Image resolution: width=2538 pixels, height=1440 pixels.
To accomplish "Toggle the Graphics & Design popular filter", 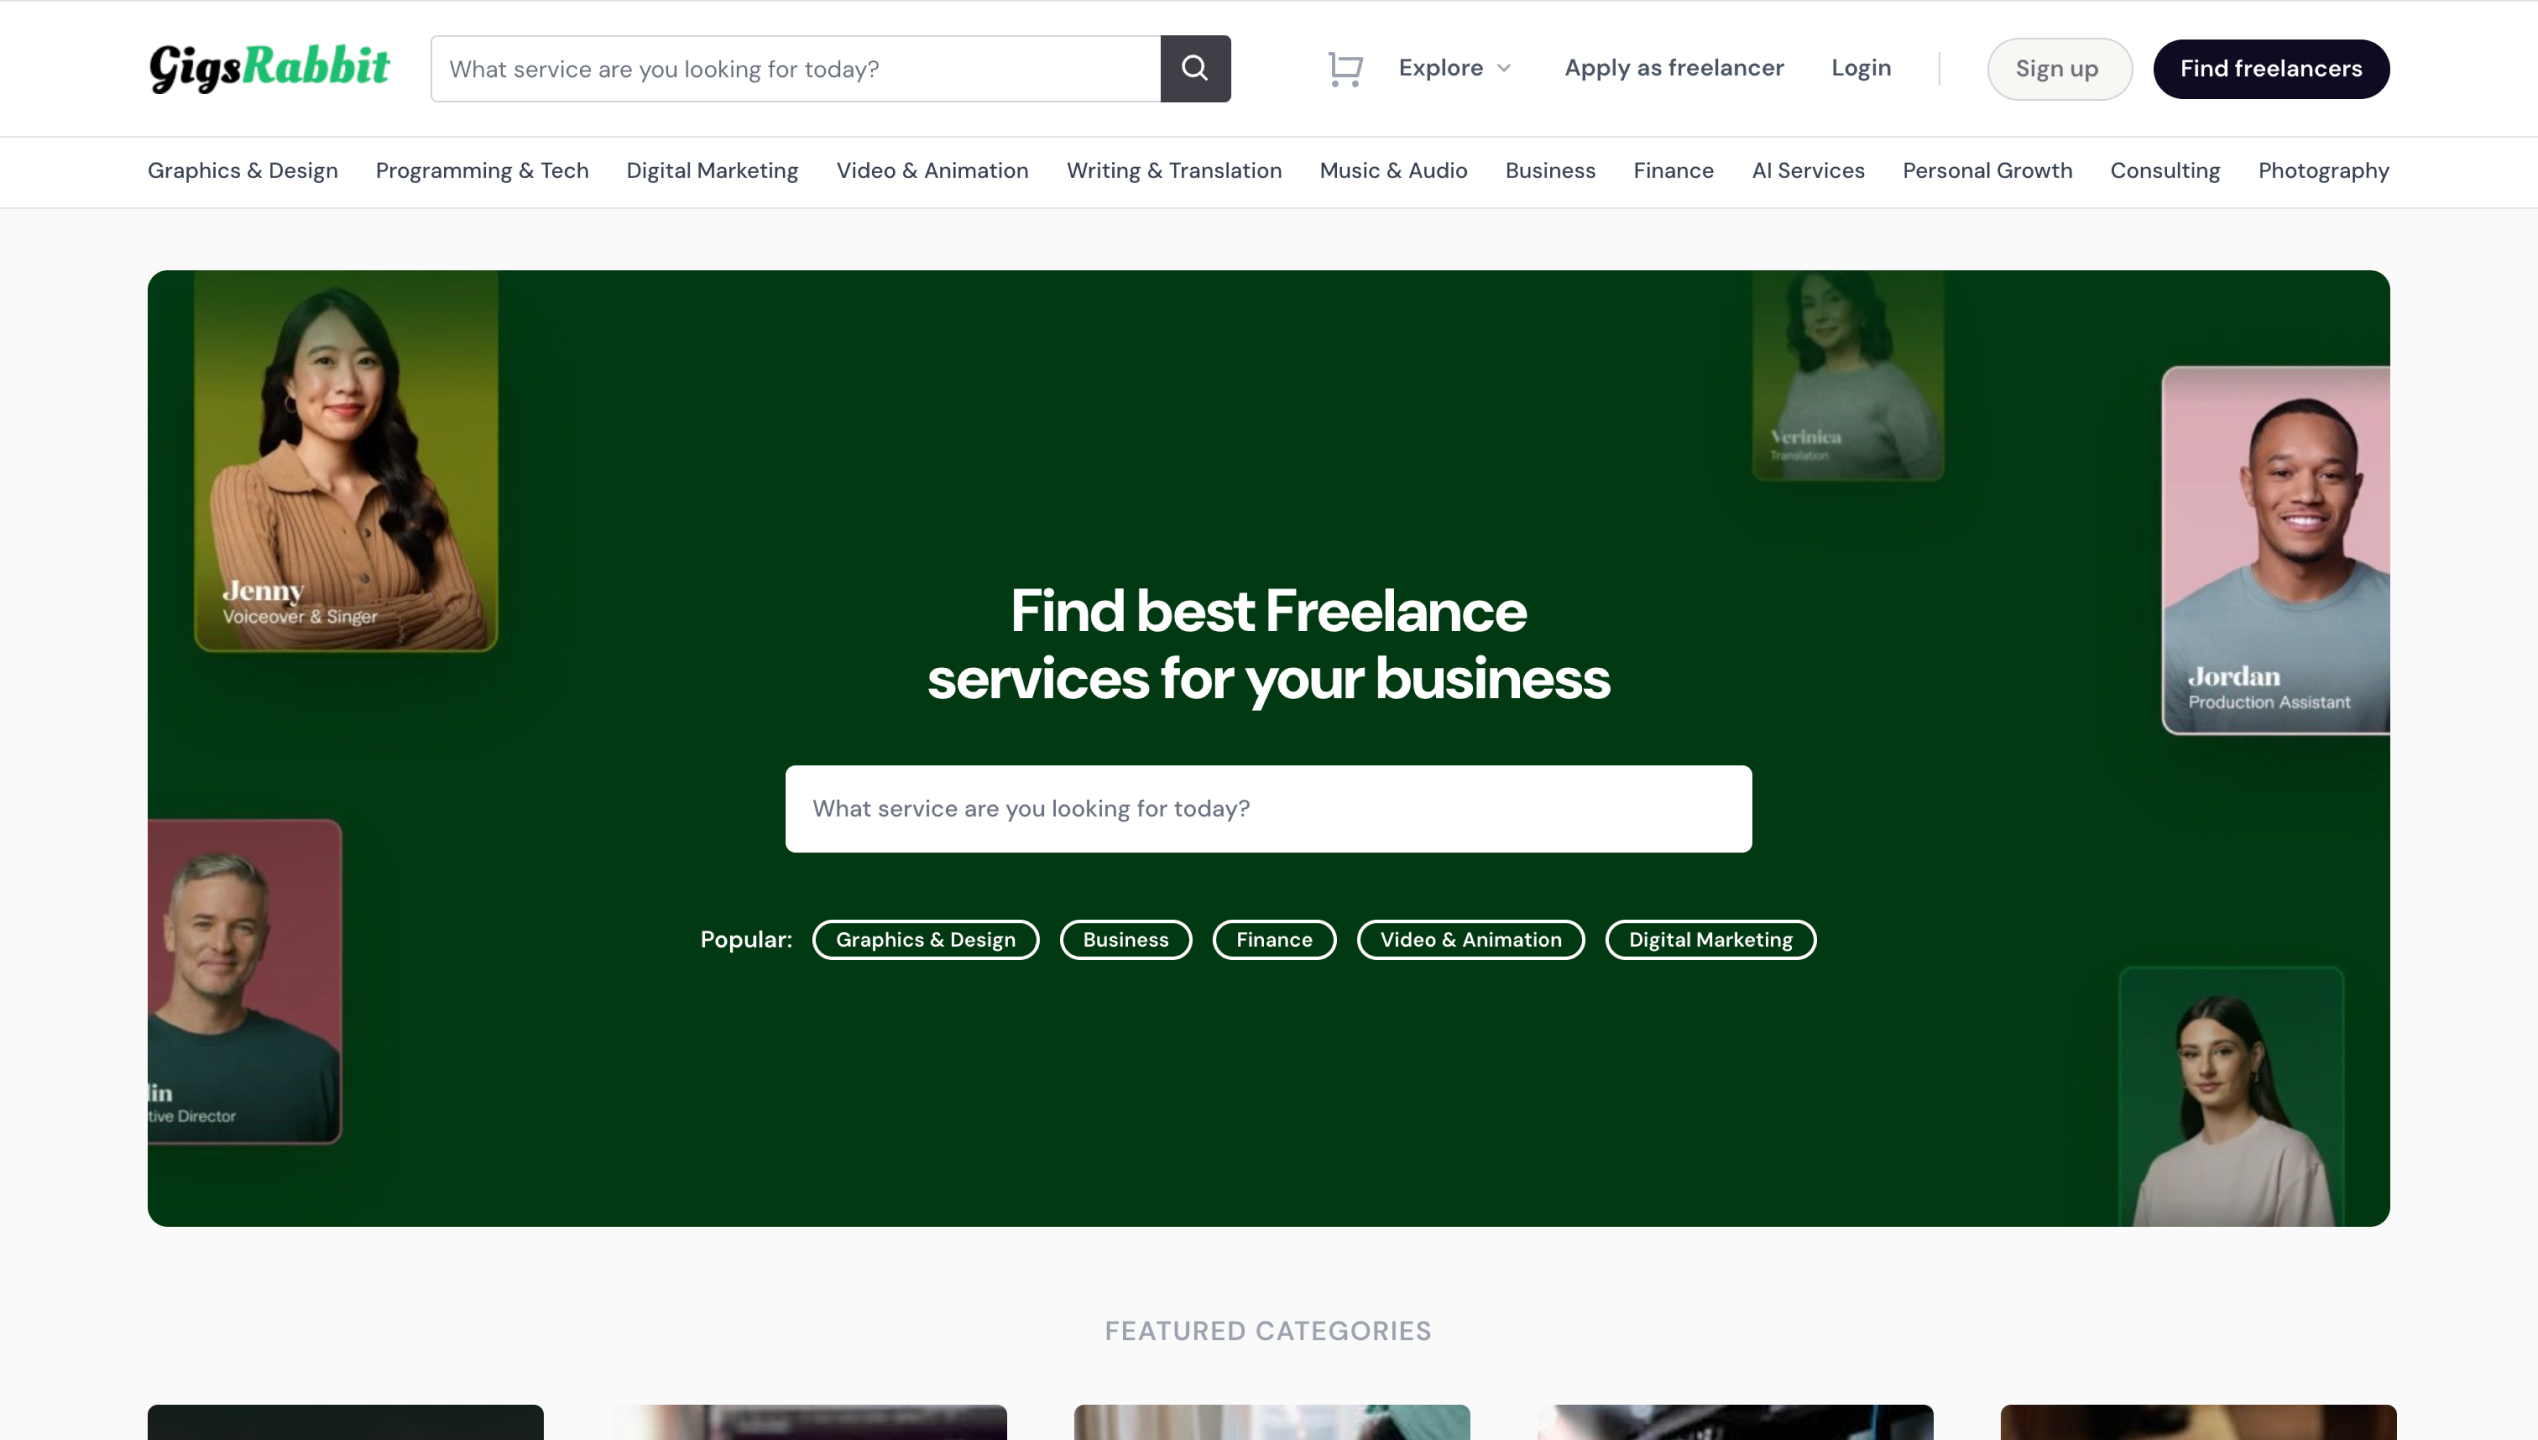I will click(926, 940).
